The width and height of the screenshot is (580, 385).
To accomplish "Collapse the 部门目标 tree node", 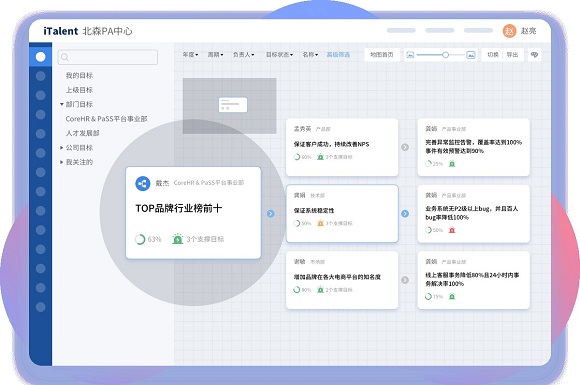I will pos(62,104).
